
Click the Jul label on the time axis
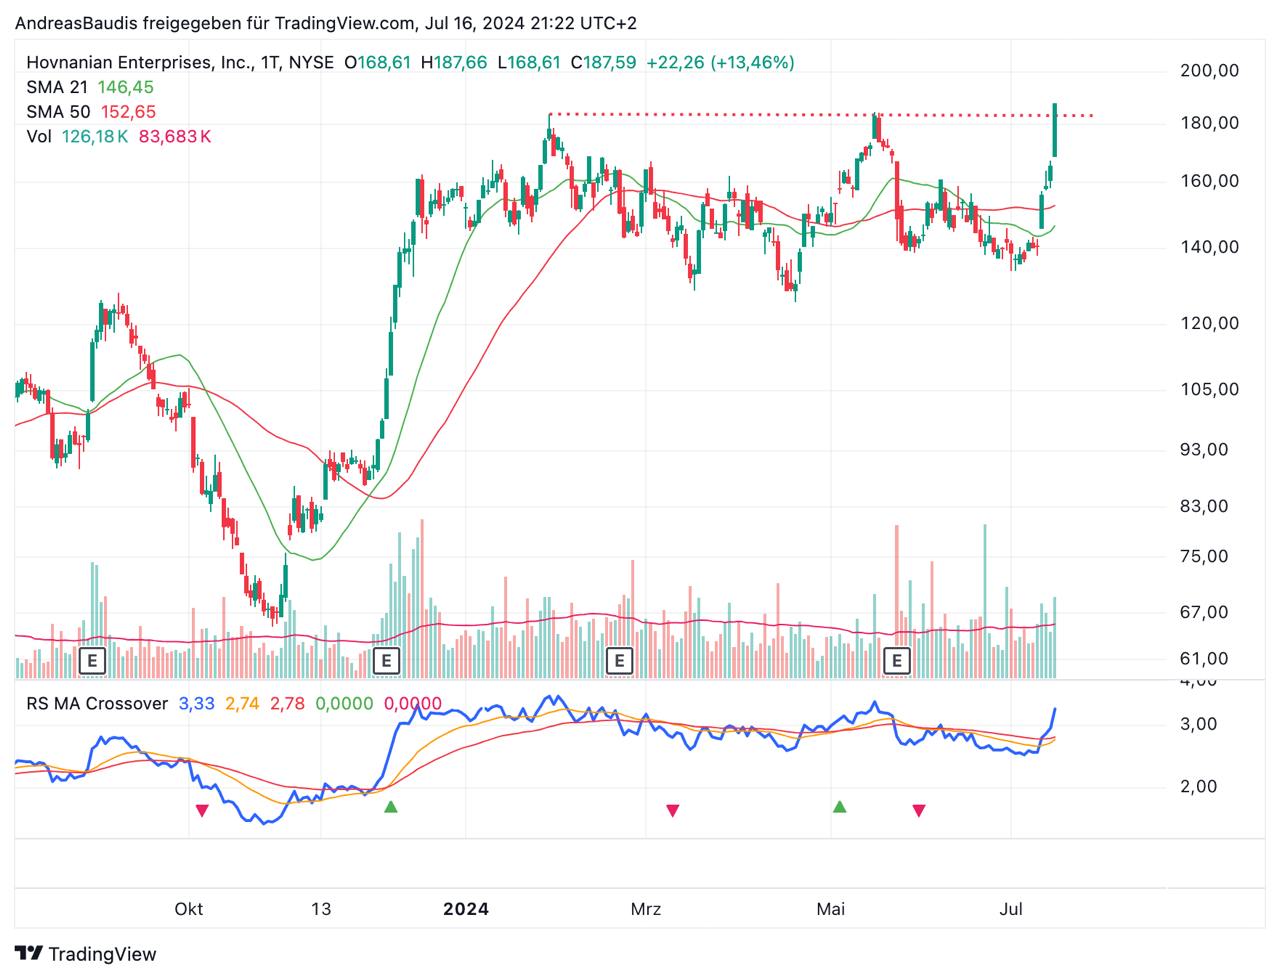point(1011,909)
